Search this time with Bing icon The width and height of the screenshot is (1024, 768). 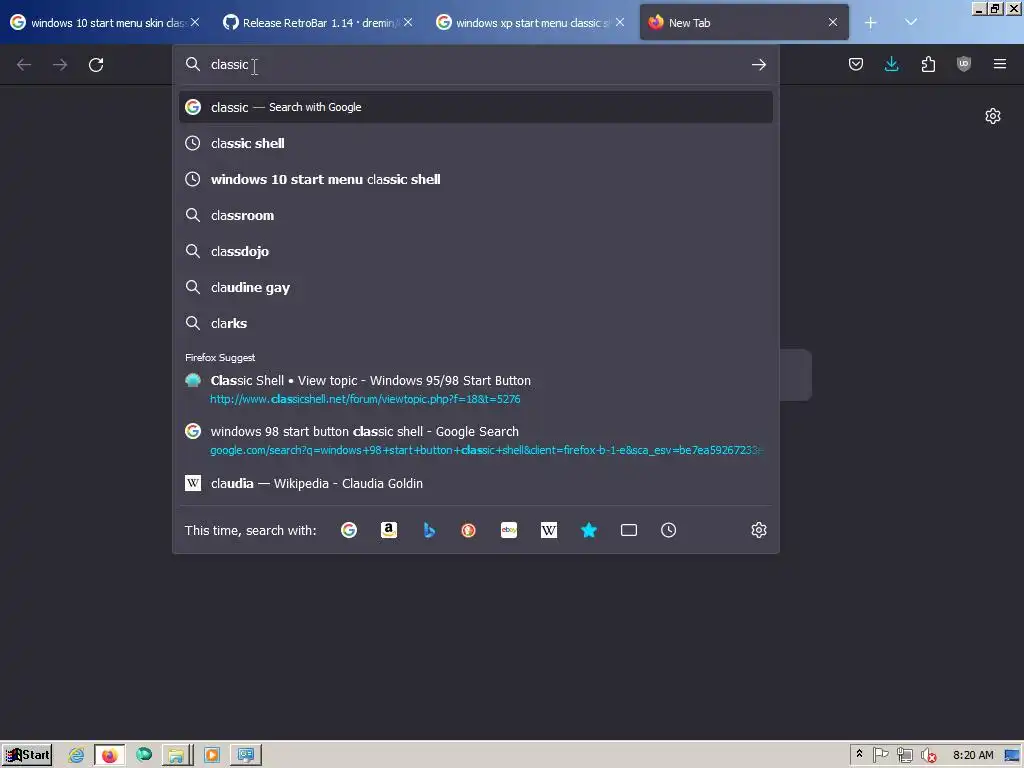(x=429, y=530)
